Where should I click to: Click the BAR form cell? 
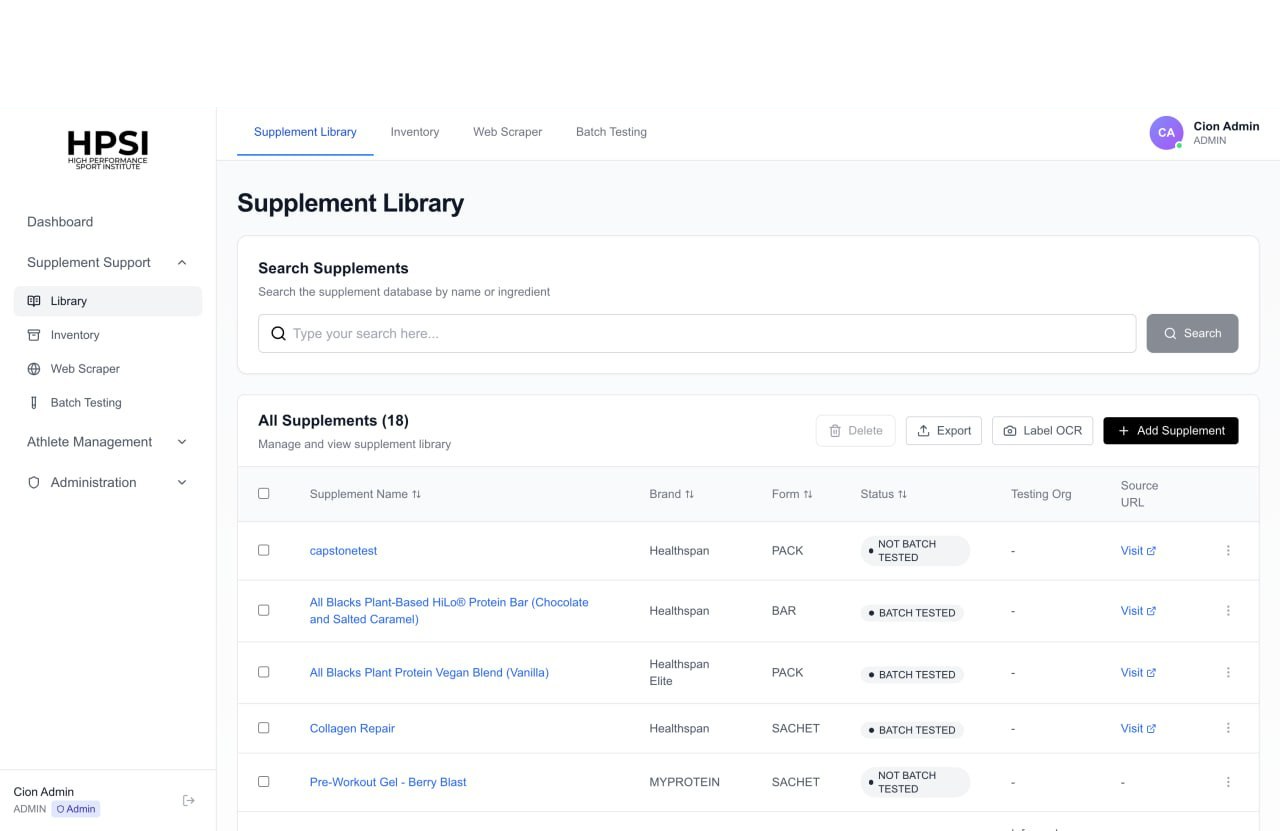click(x=784, y=611)
